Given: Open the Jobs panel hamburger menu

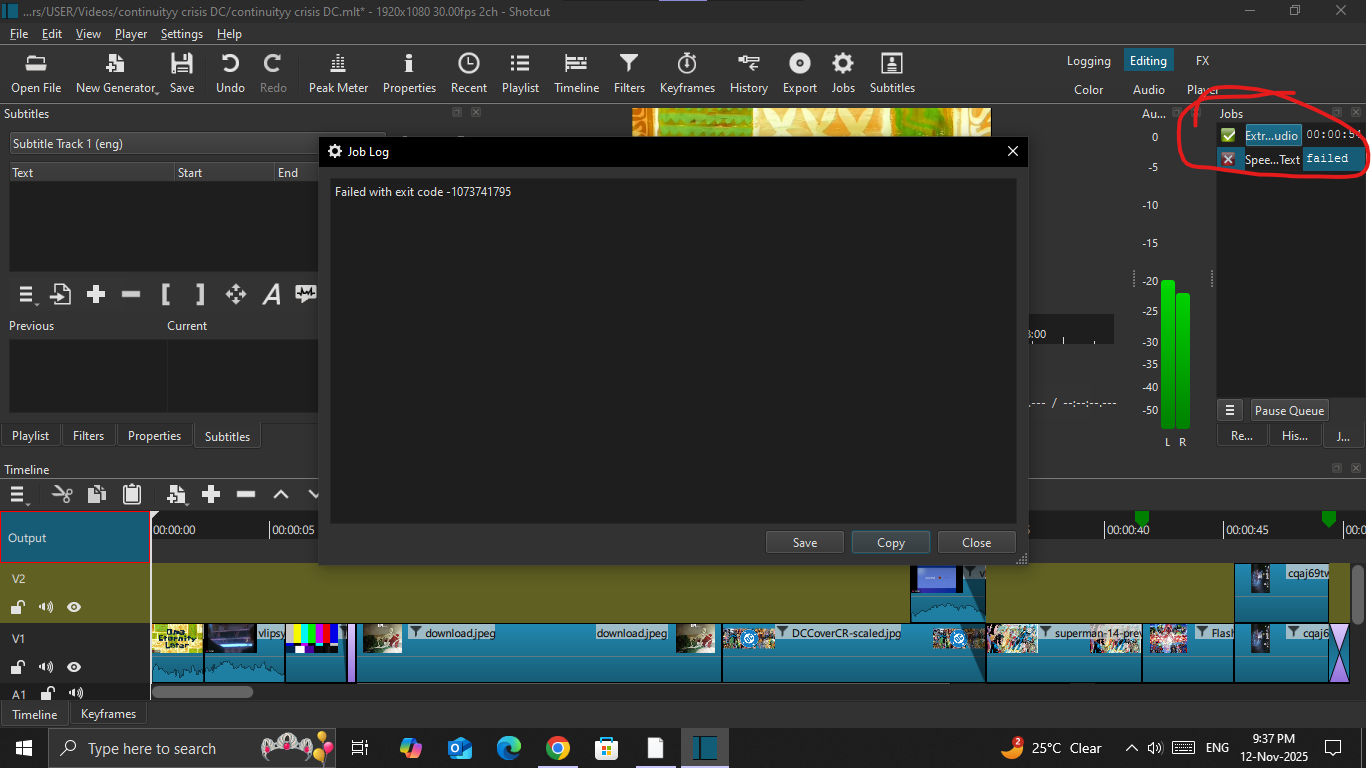Looking at the screenshot, I should tap(1231, 411).
